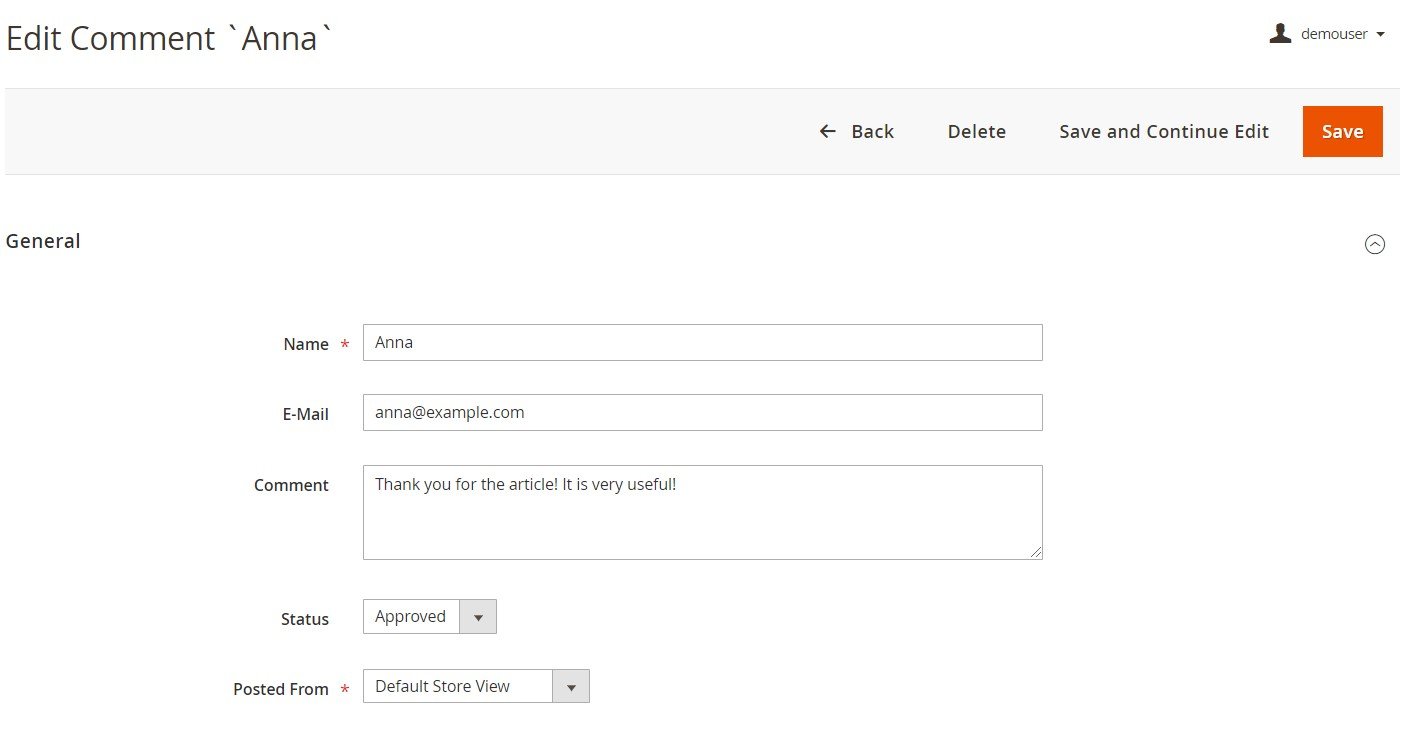Click the orange Save button
This screenshot has height=730, width=1408.
point(1342,131)
